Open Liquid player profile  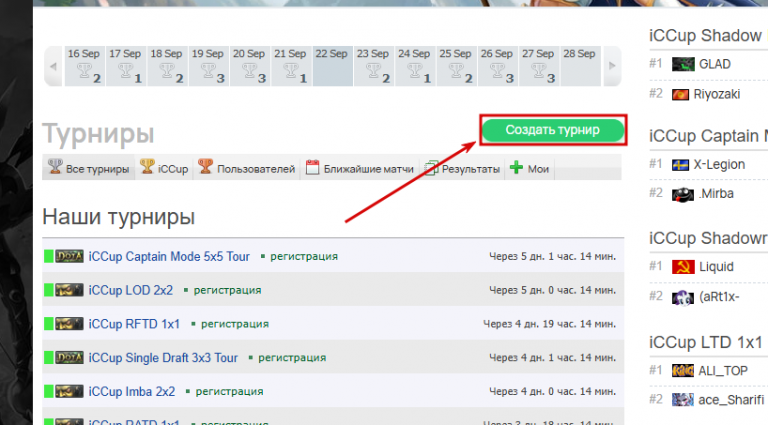pos(716,267)
